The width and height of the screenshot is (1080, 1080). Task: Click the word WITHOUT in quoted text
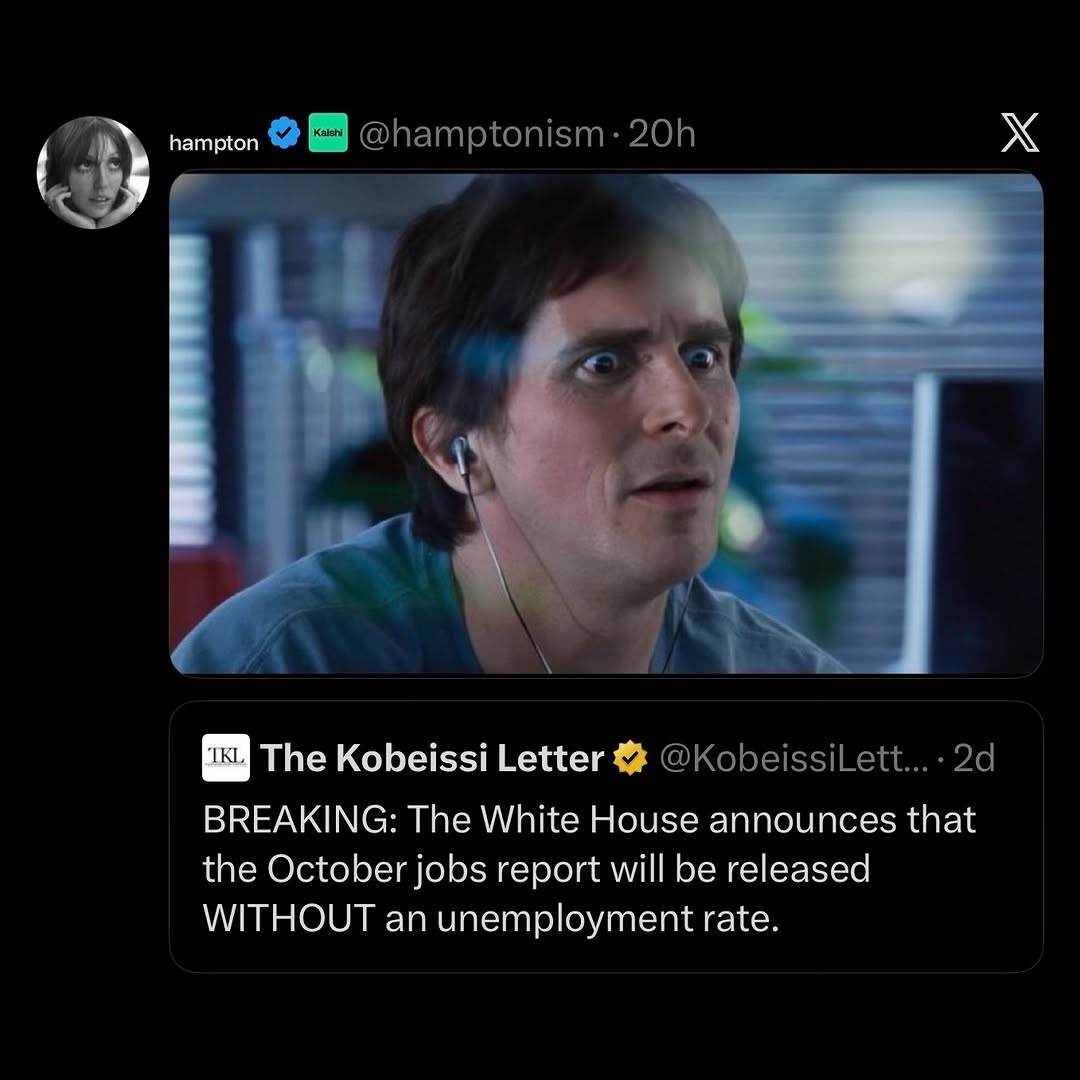[x=289, y=918]
